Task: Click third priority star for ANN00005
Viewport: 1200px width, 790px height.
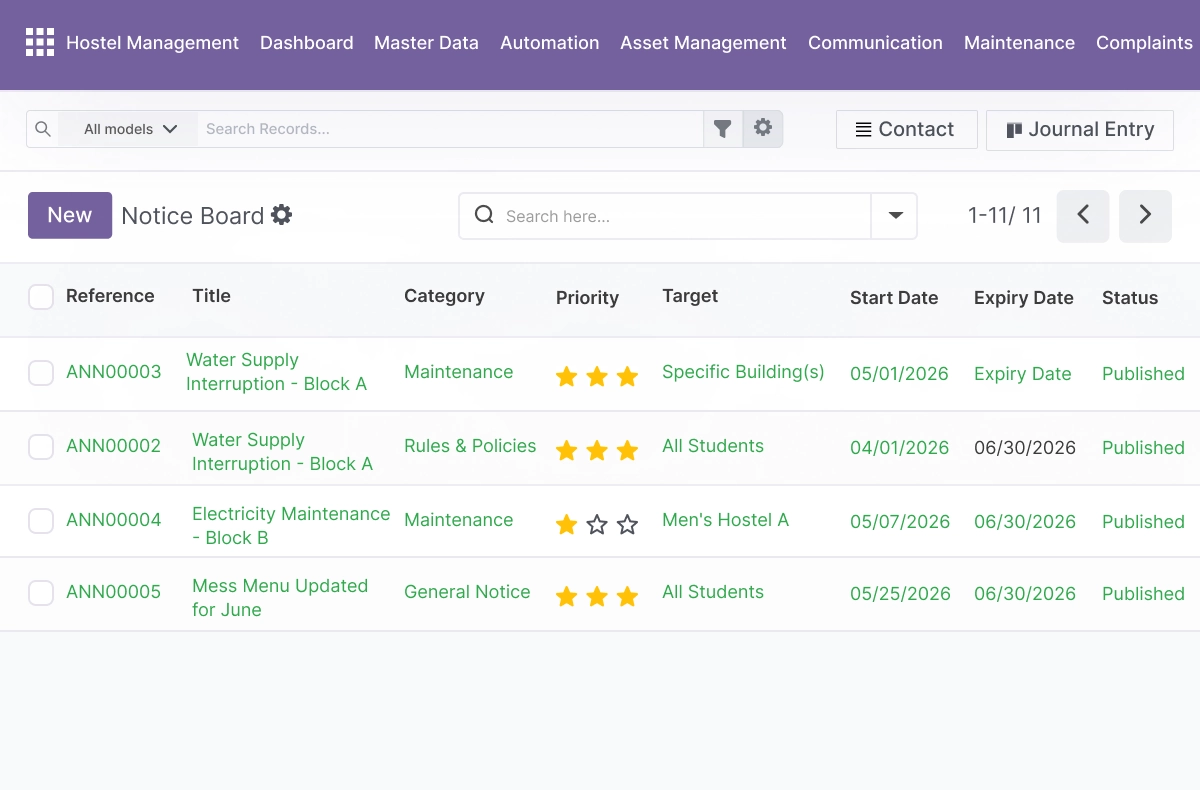Action: 627,596
